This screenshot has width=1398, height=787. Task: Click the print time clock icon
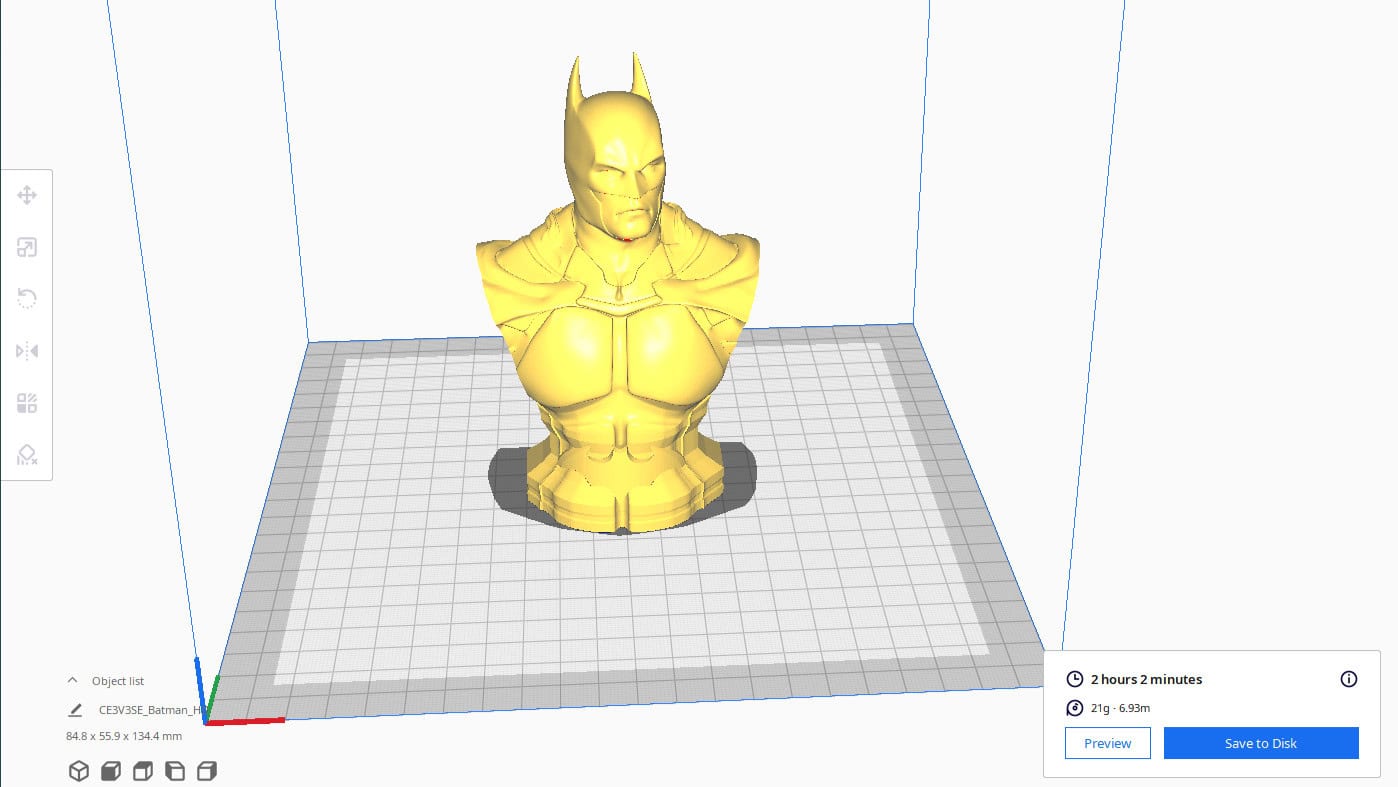[1075, 679]
